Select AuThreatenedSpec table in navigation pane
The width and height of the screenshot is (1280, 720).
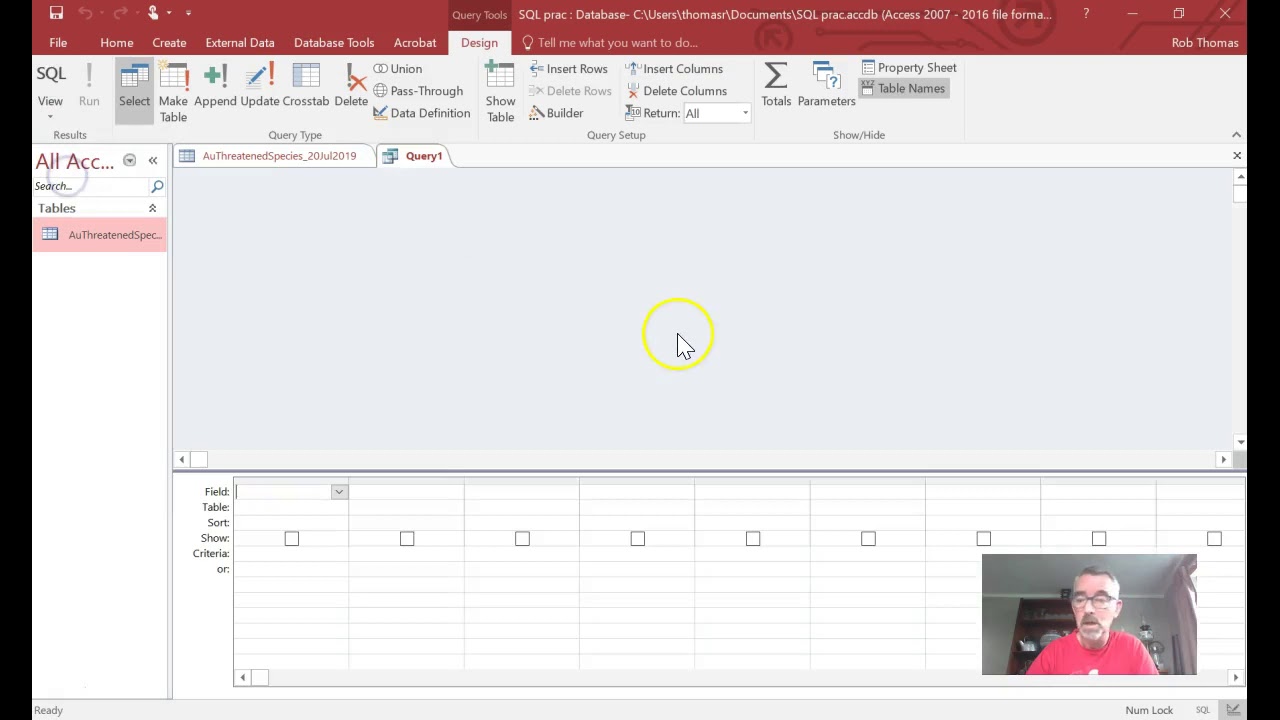coord(100,235)
